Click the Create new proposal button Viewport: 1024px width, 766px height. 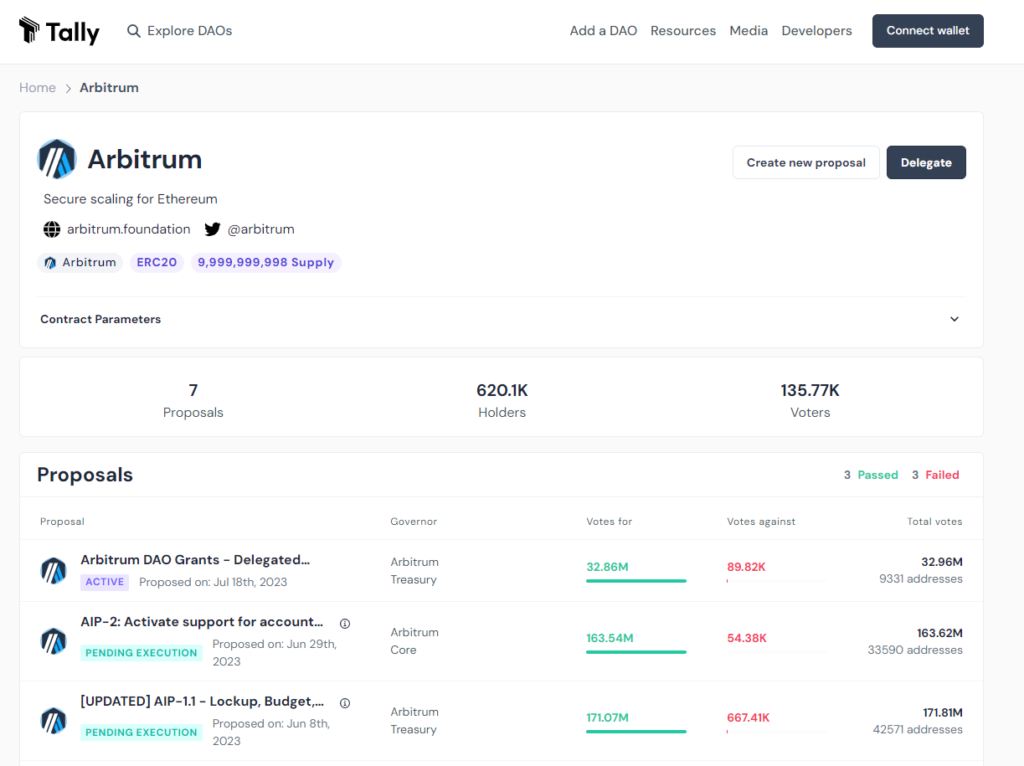pyautogui.click(x=806, y=163)
